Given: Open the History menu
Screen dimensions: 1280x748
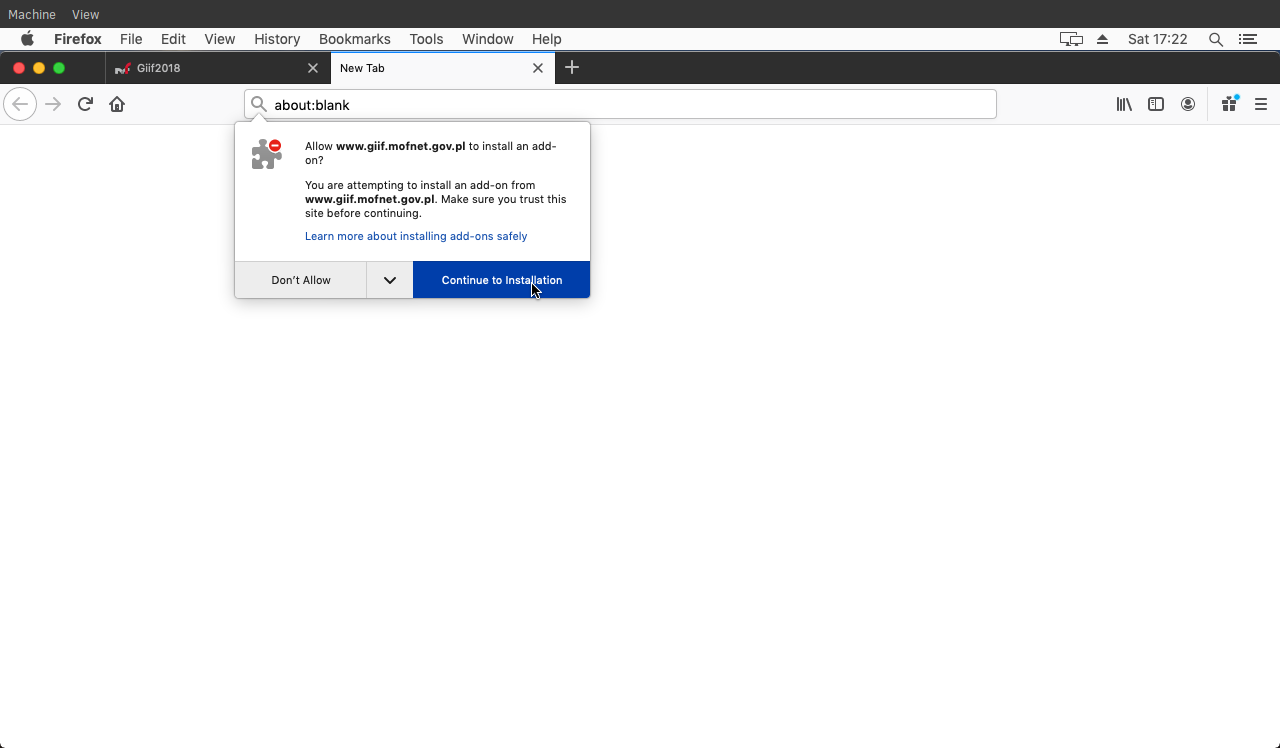Looking at the screenshot, I should (x=277, y=39).
